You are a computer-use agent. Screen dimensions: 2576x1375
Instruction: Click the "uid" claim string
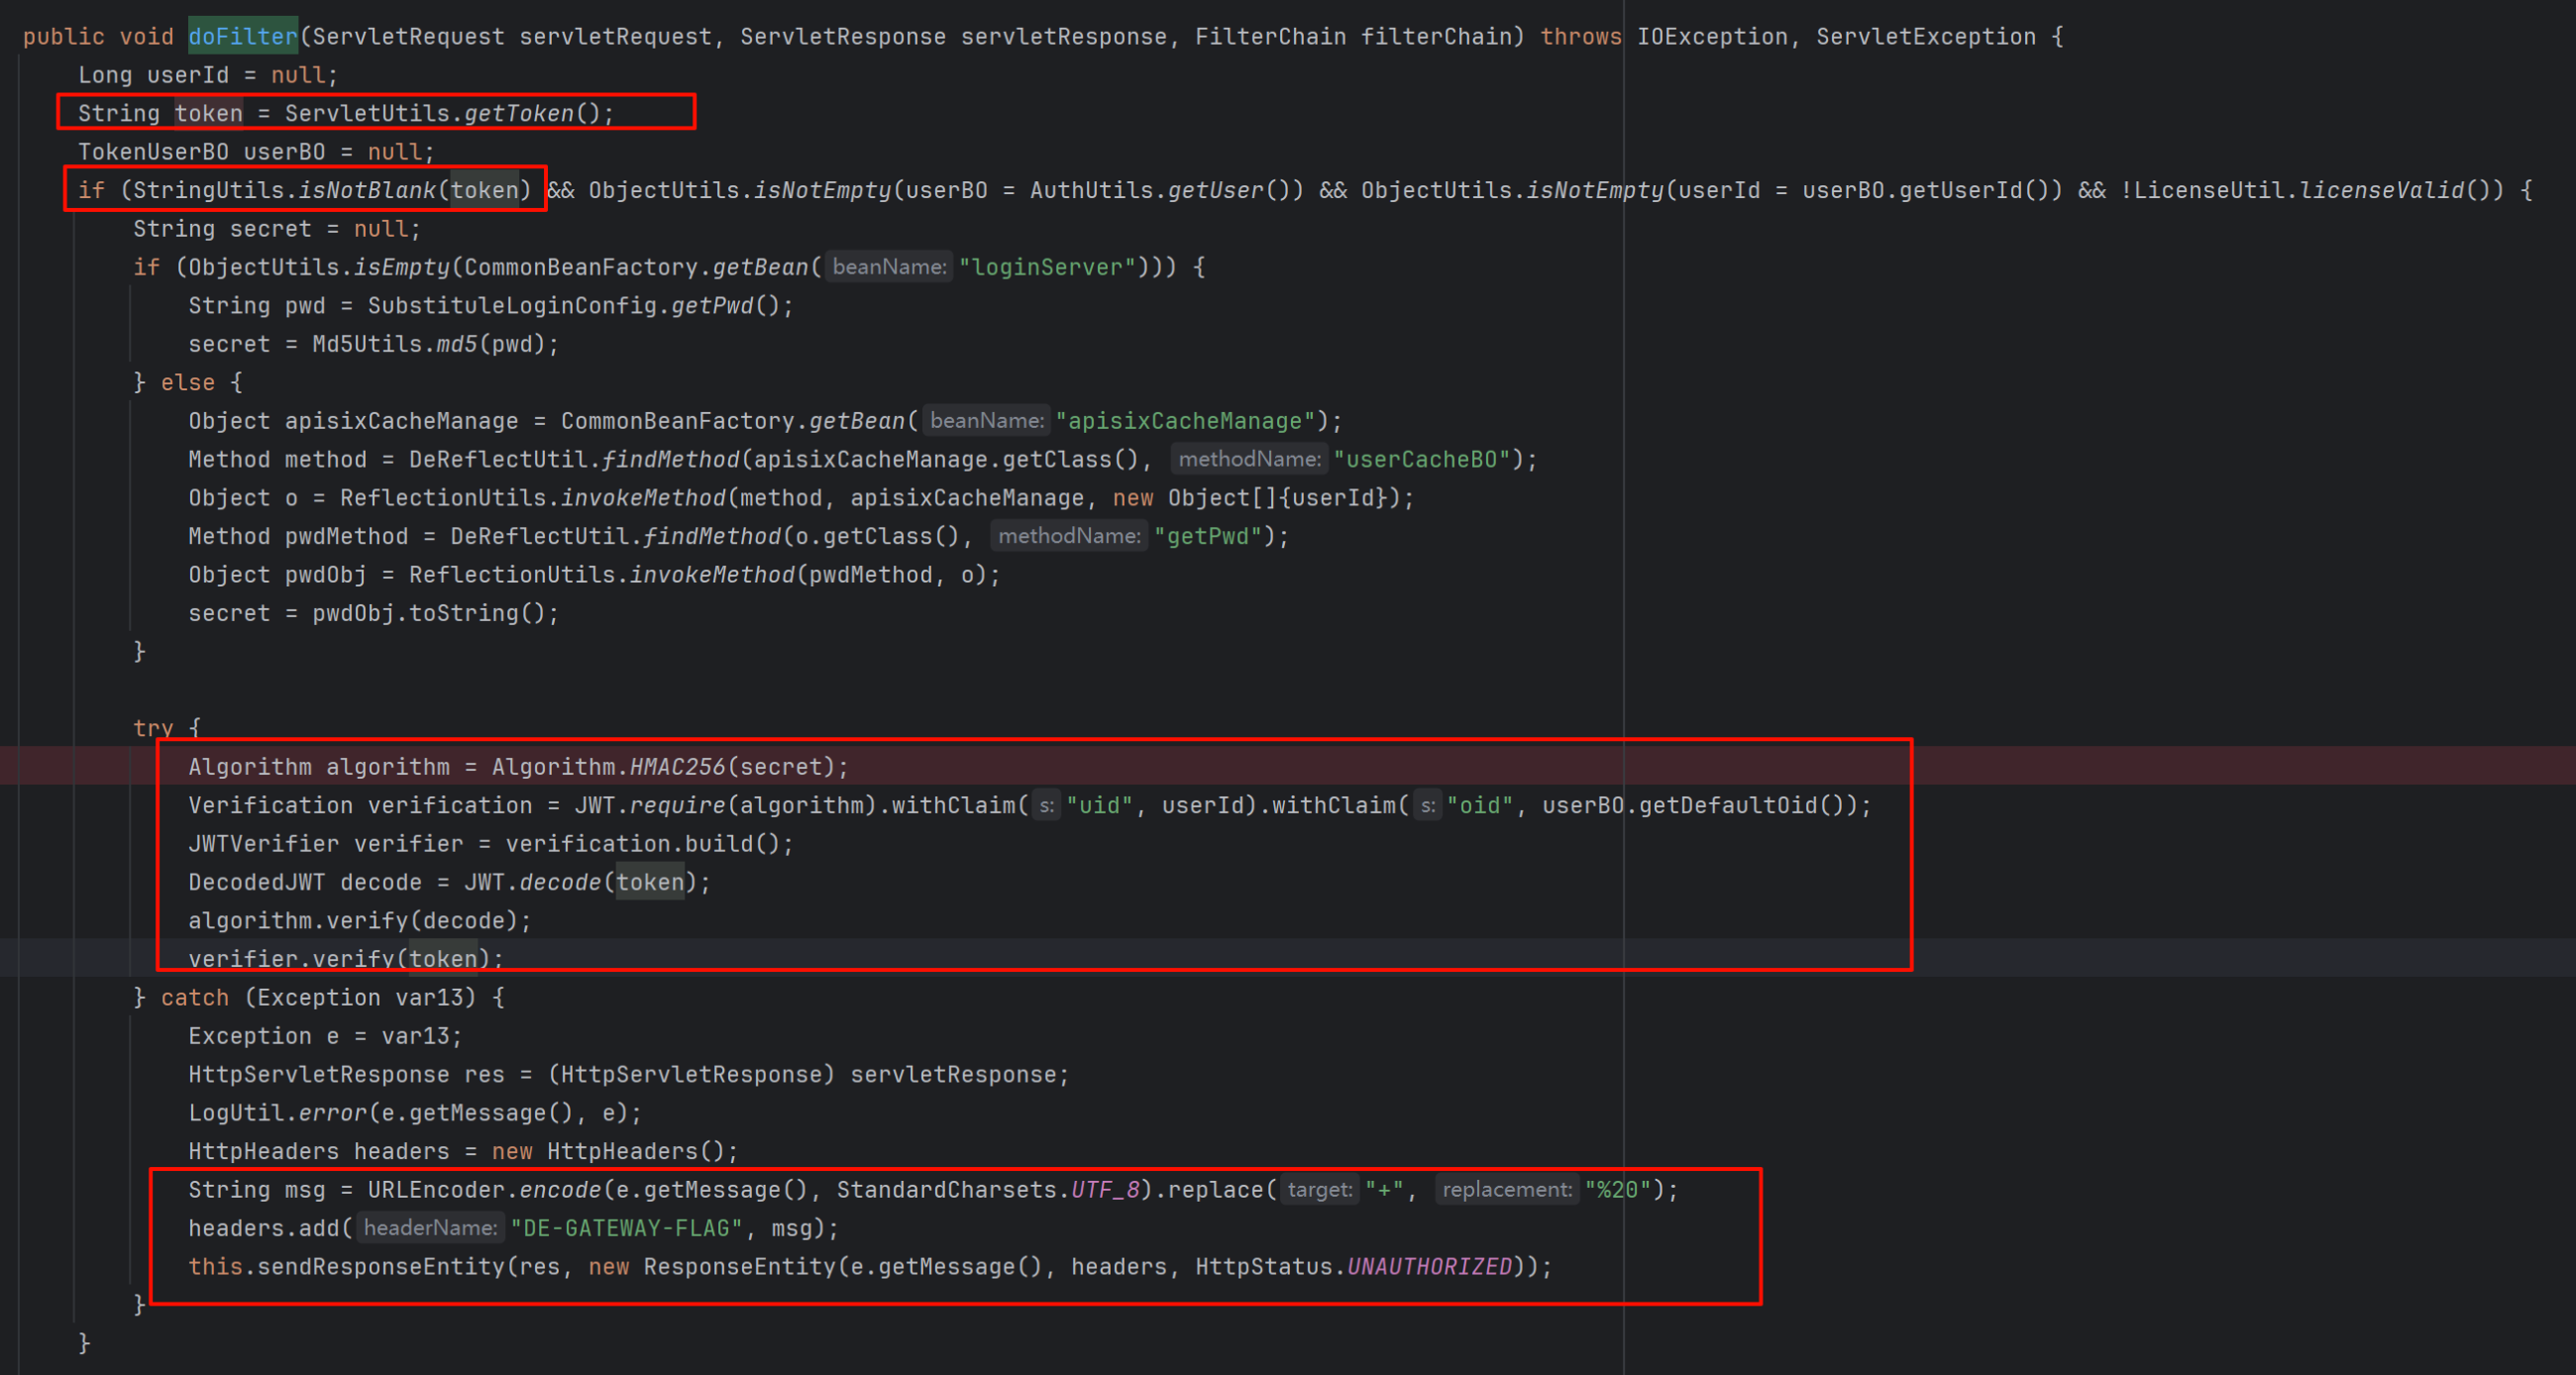click(x=1099, y=806)
